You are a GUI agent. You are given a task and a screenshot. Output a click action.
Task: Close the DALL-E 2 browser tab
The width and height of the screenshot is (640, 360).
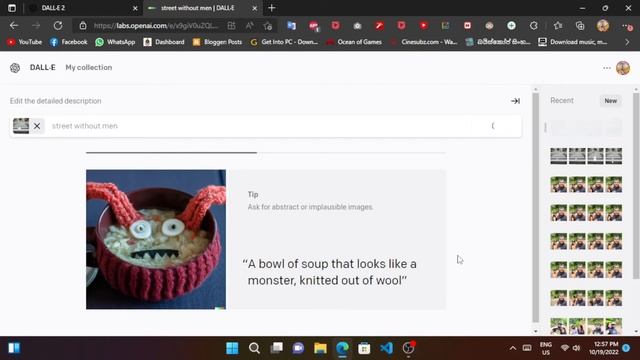135,8
